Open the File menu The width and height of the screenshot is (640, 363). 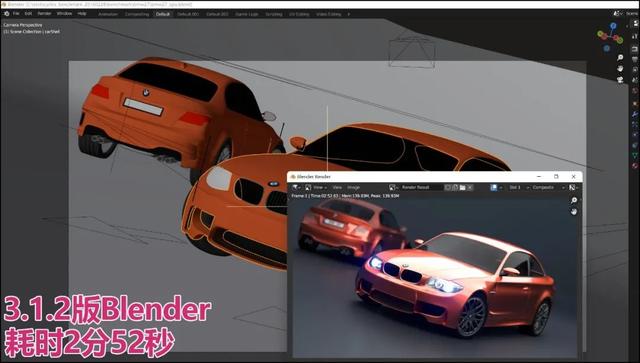coord(16,13)
